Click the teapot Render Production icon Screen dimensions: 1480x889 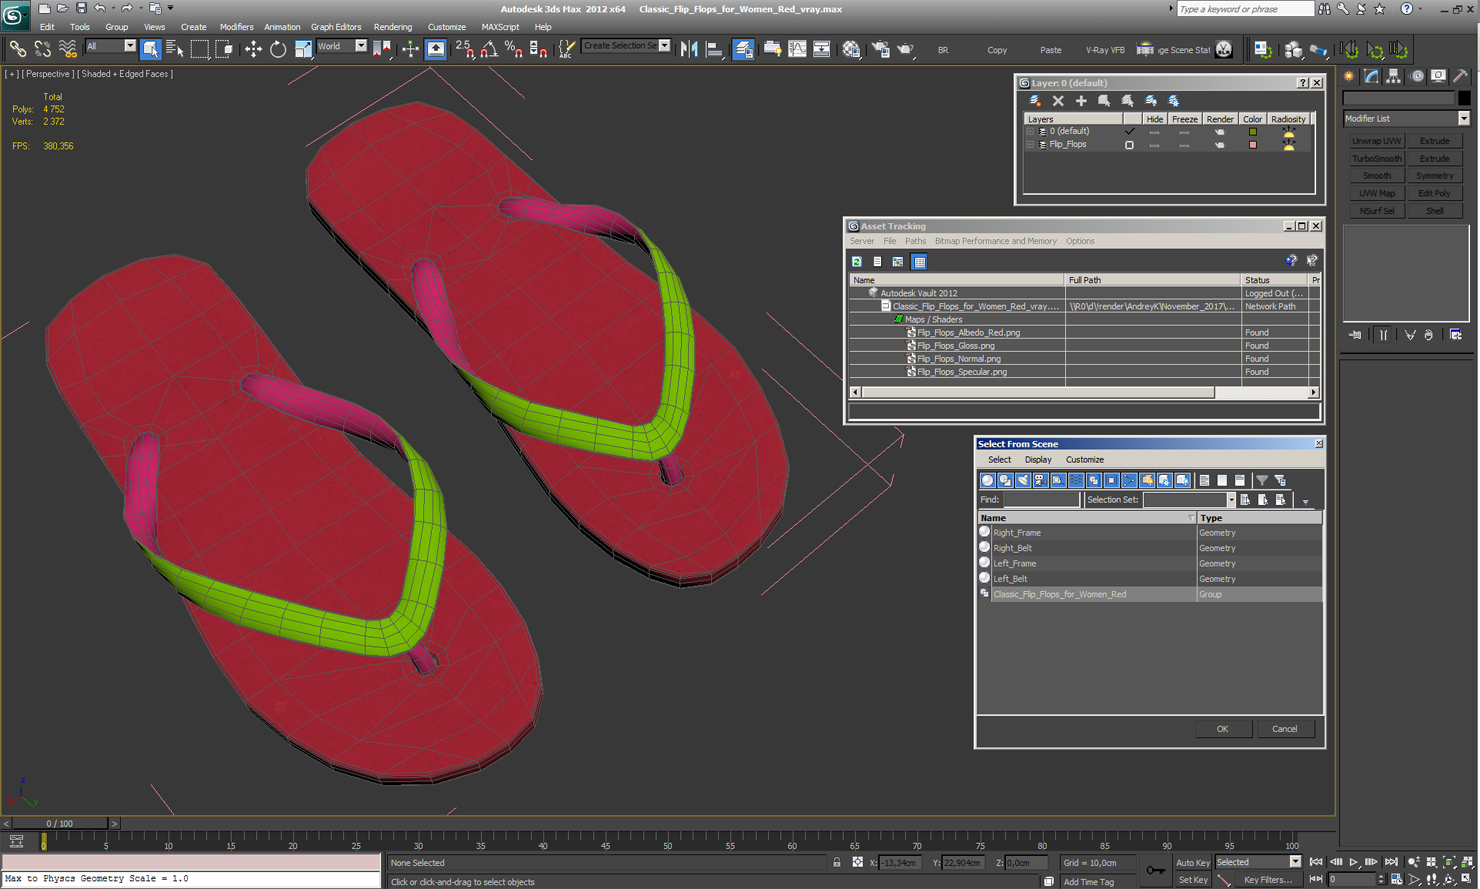906,48
